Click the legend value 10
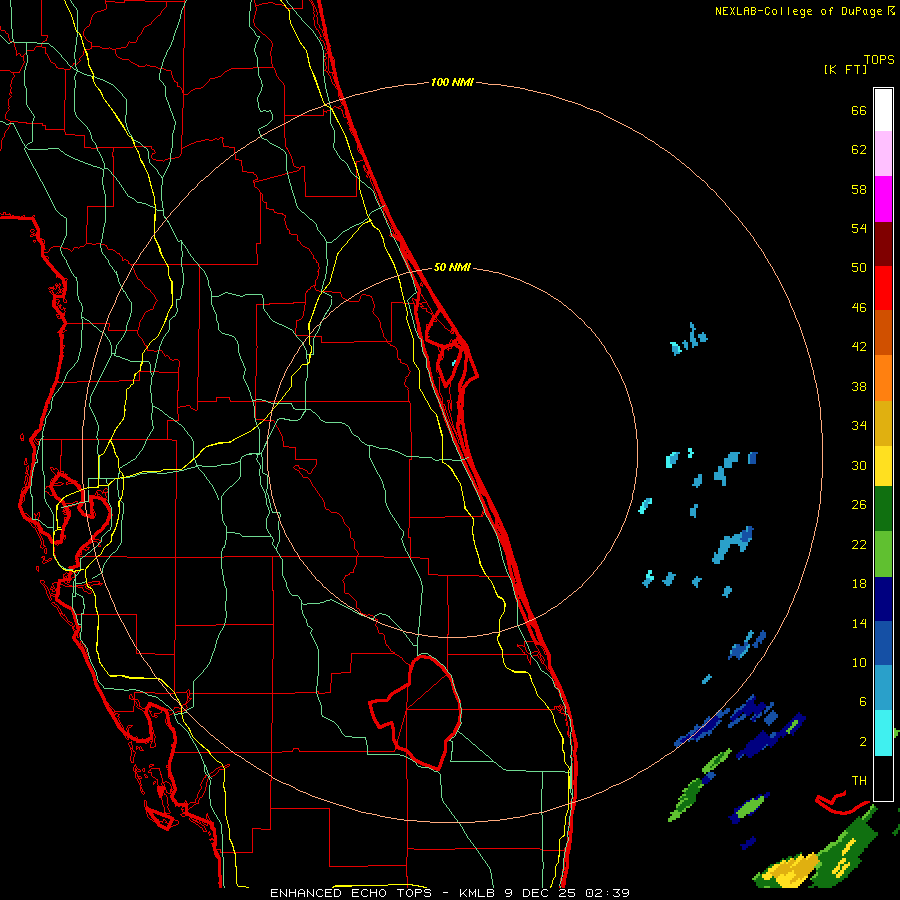Image resolution: width=900 pixels, height=900 pixels. pos(859,662)
